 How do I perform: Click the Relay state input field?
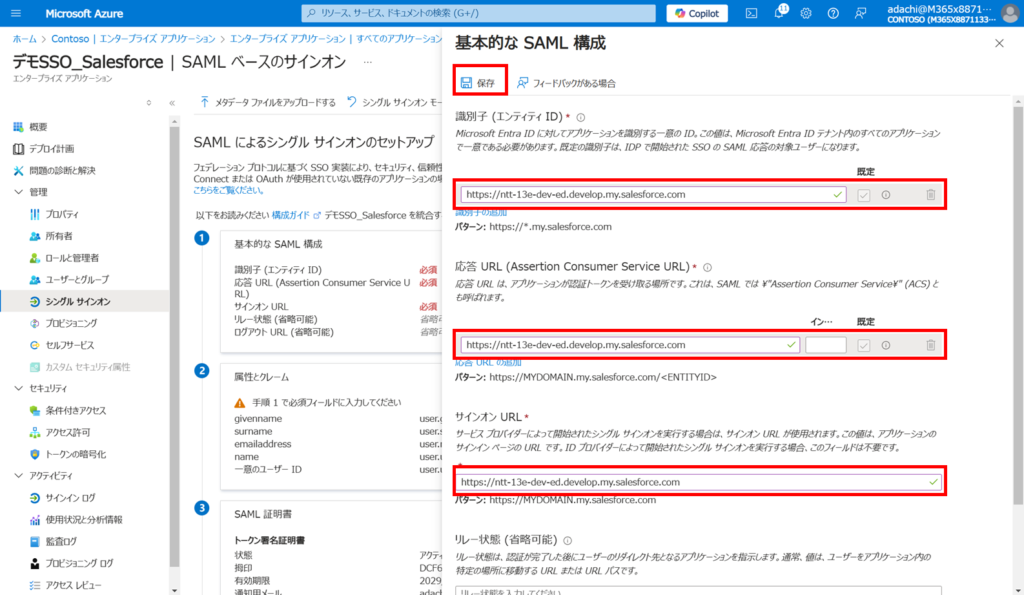click(x=699, y=591)
